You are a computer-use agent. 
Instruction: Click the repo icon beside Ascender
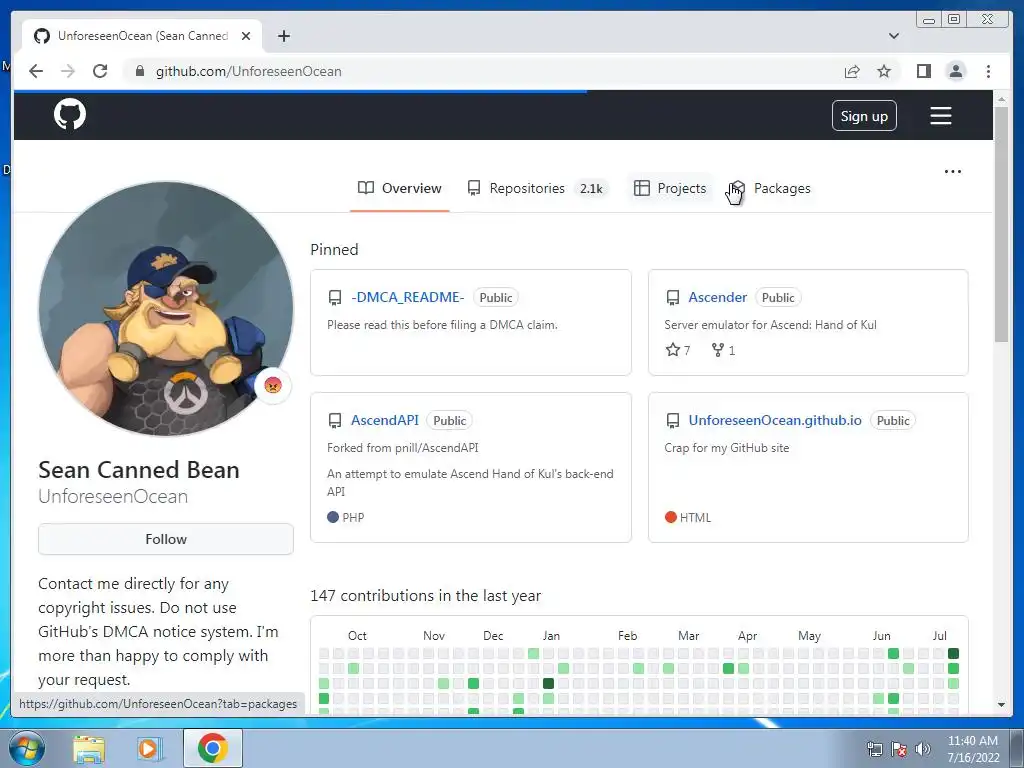[673, 298]
